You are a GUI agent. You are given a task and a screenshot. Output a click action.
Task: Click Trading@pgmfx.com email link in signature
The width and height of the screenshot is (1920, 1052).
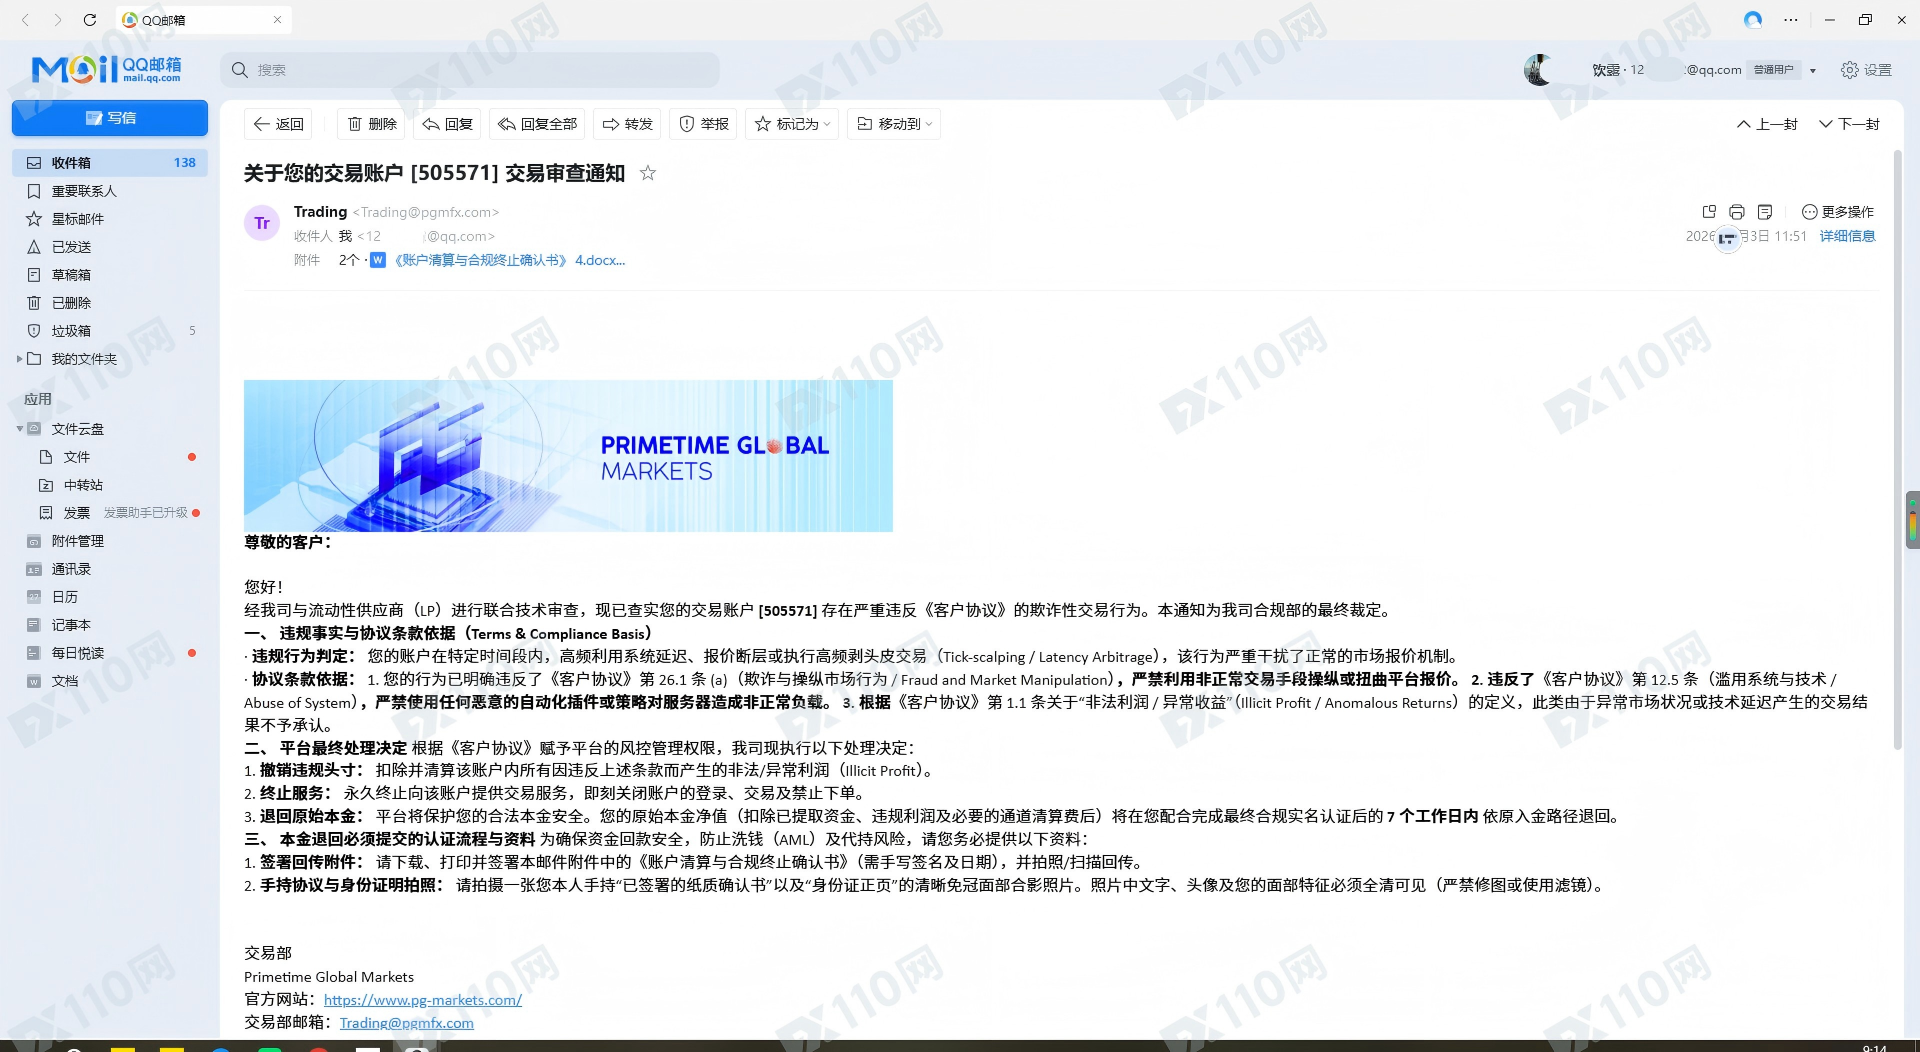407,1023
